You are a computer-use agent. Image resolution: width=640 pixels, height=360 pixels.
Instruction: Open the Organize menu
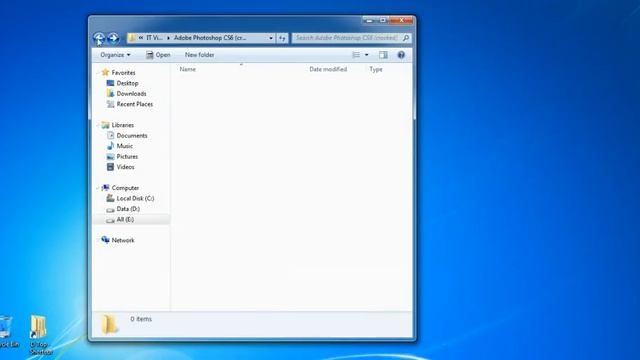(115, 55)
